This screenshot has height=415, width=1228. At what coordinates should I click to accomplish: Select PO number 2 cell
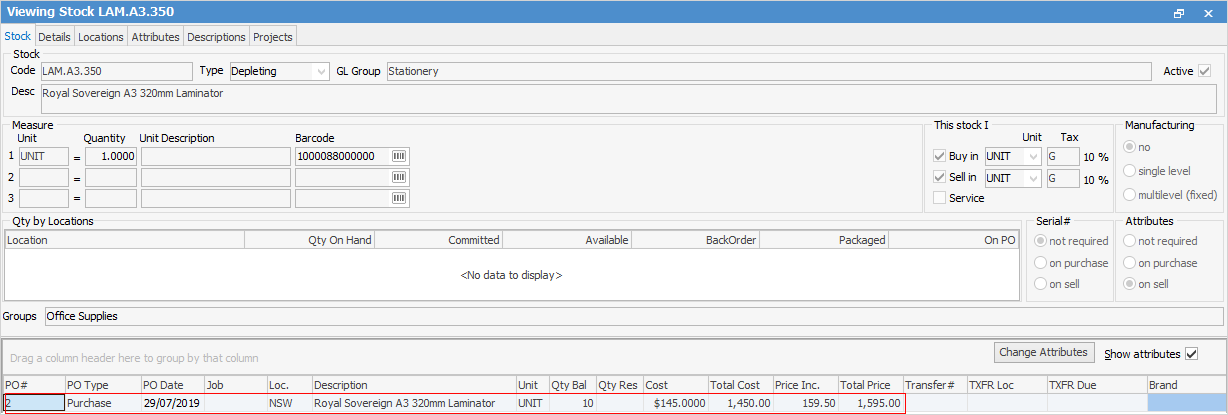(x=33, y=403)
